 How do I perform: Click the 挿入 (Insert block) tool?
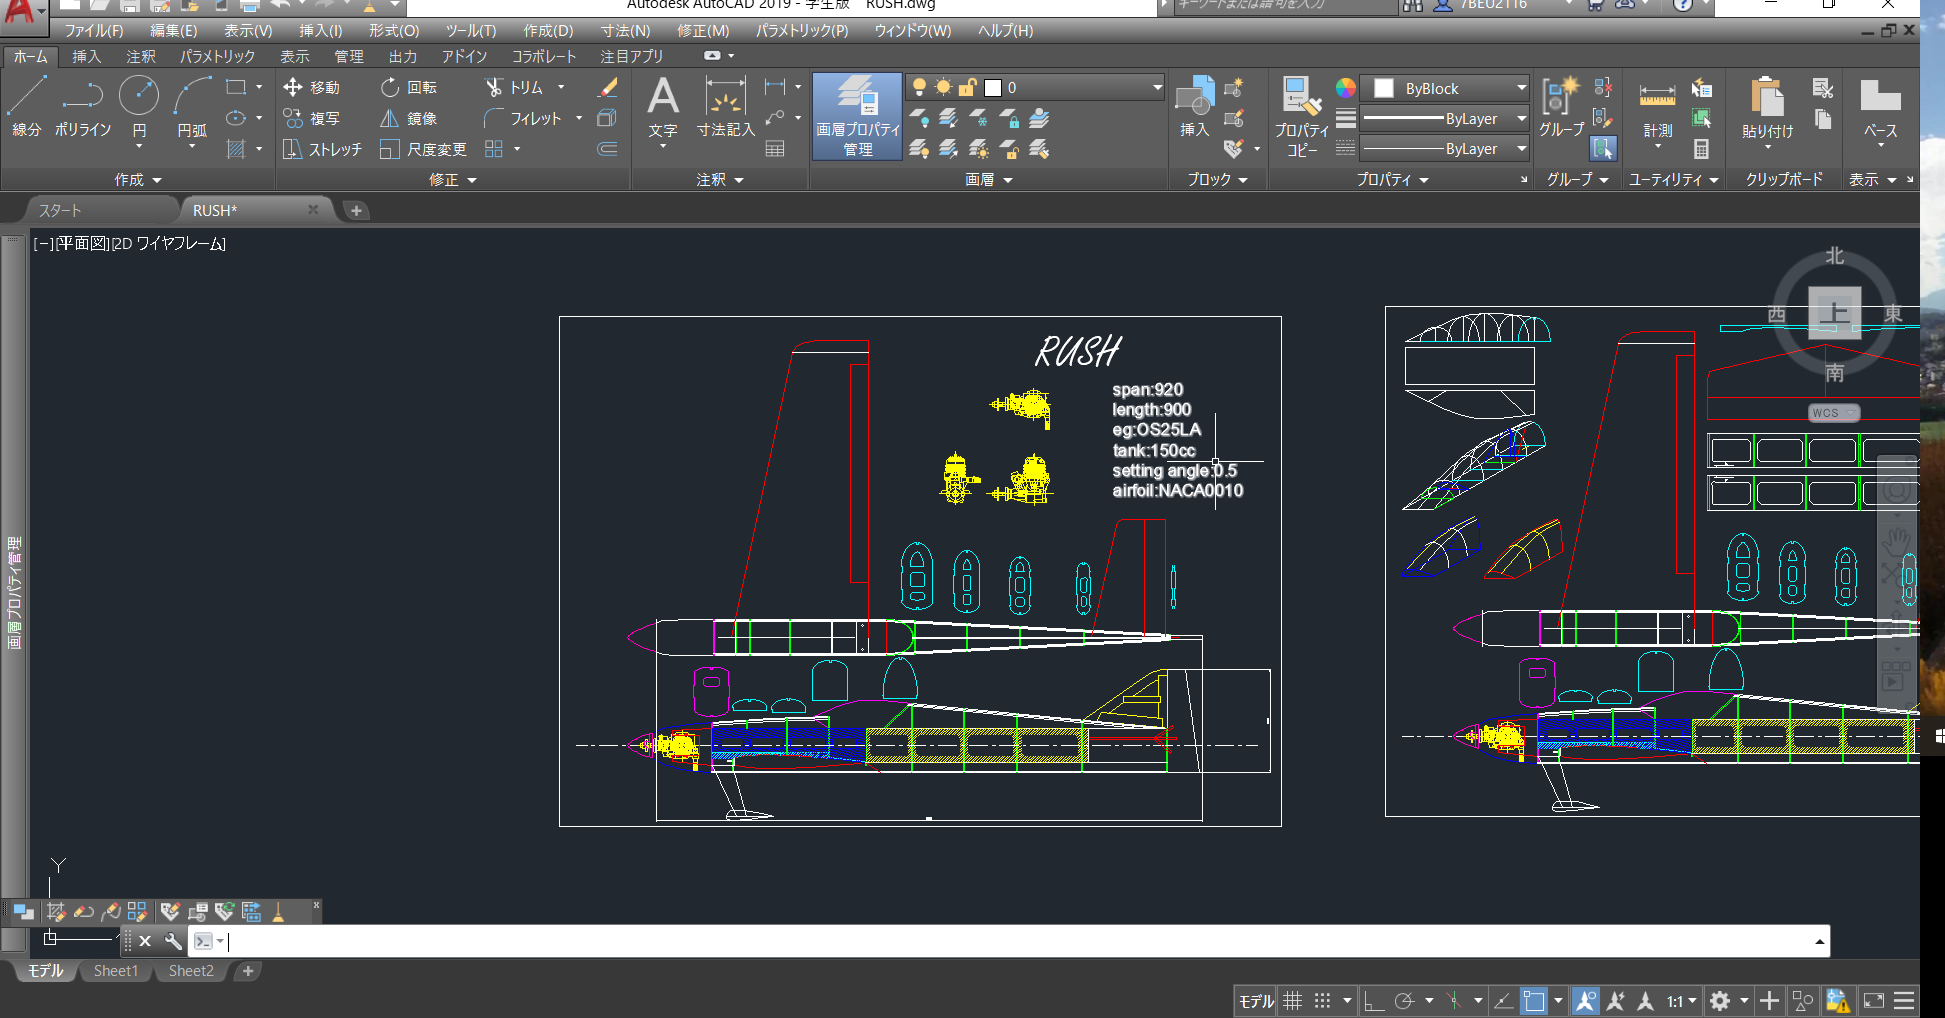tap(1194, 107)
